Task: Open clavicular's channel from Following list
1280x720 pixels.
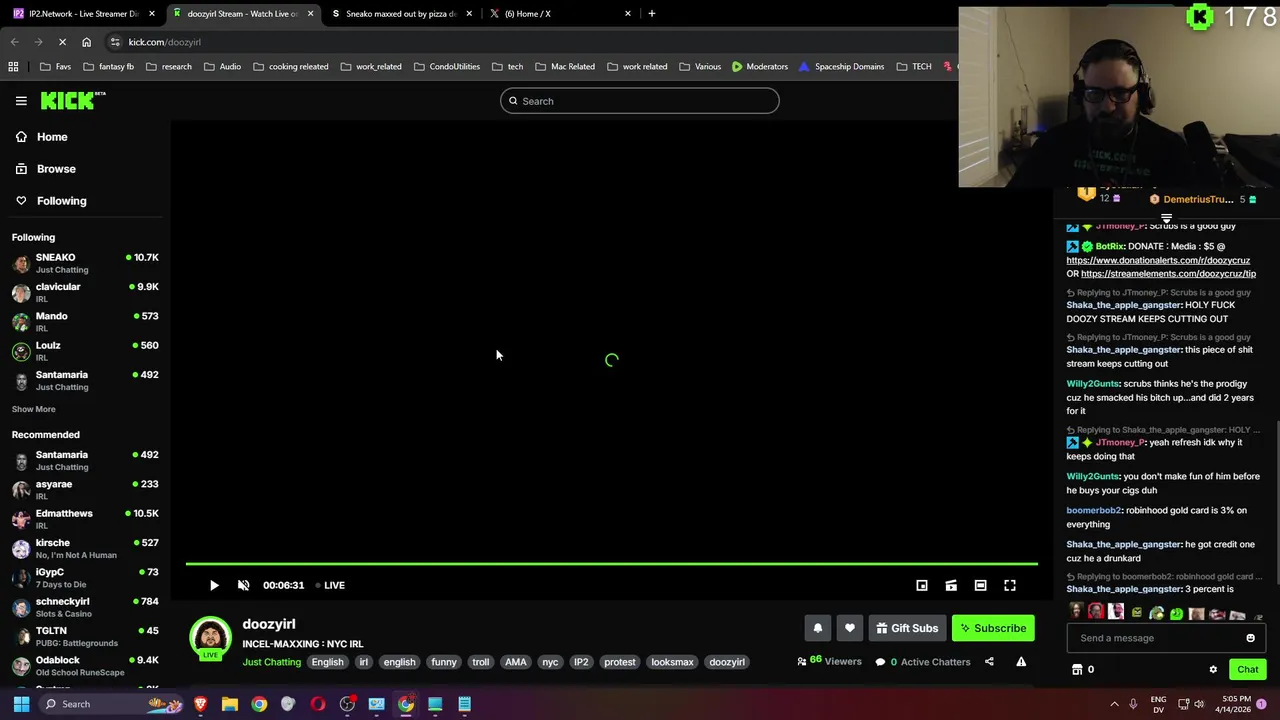Action: click(x=85, y=292)
